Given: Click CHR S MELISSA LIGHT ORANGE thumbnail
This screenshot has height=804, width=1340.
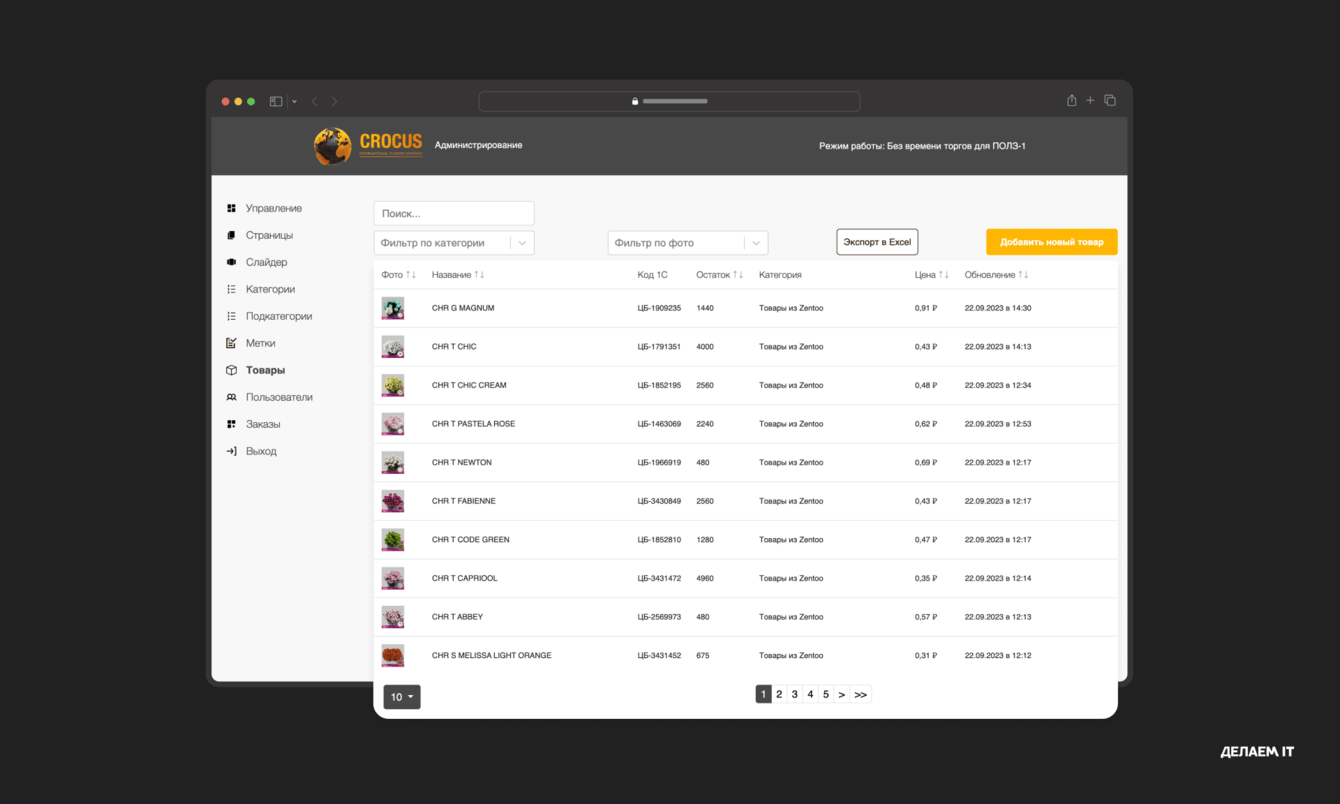Looking at the screenshot, I should coord(393,656).
